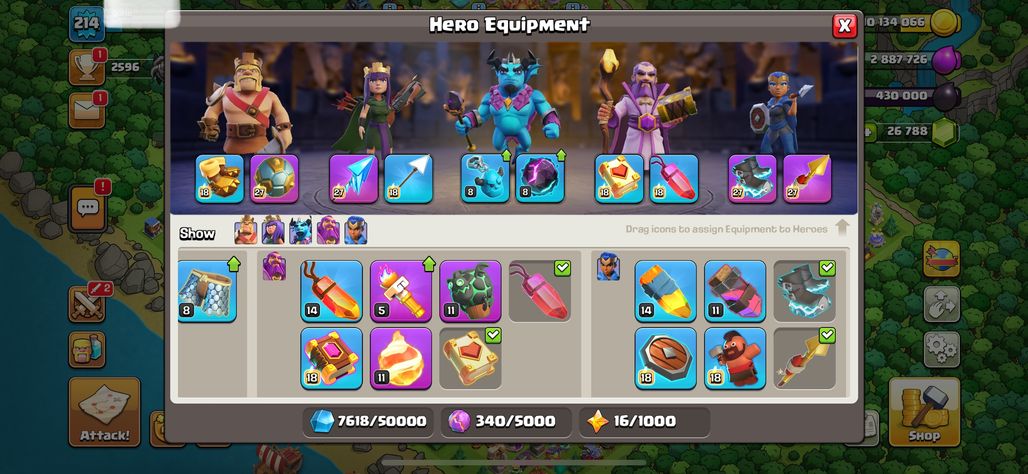Viewport: 1028px width, 474px height.
Task: Tap the Attack! button
Action: (104, 412)
